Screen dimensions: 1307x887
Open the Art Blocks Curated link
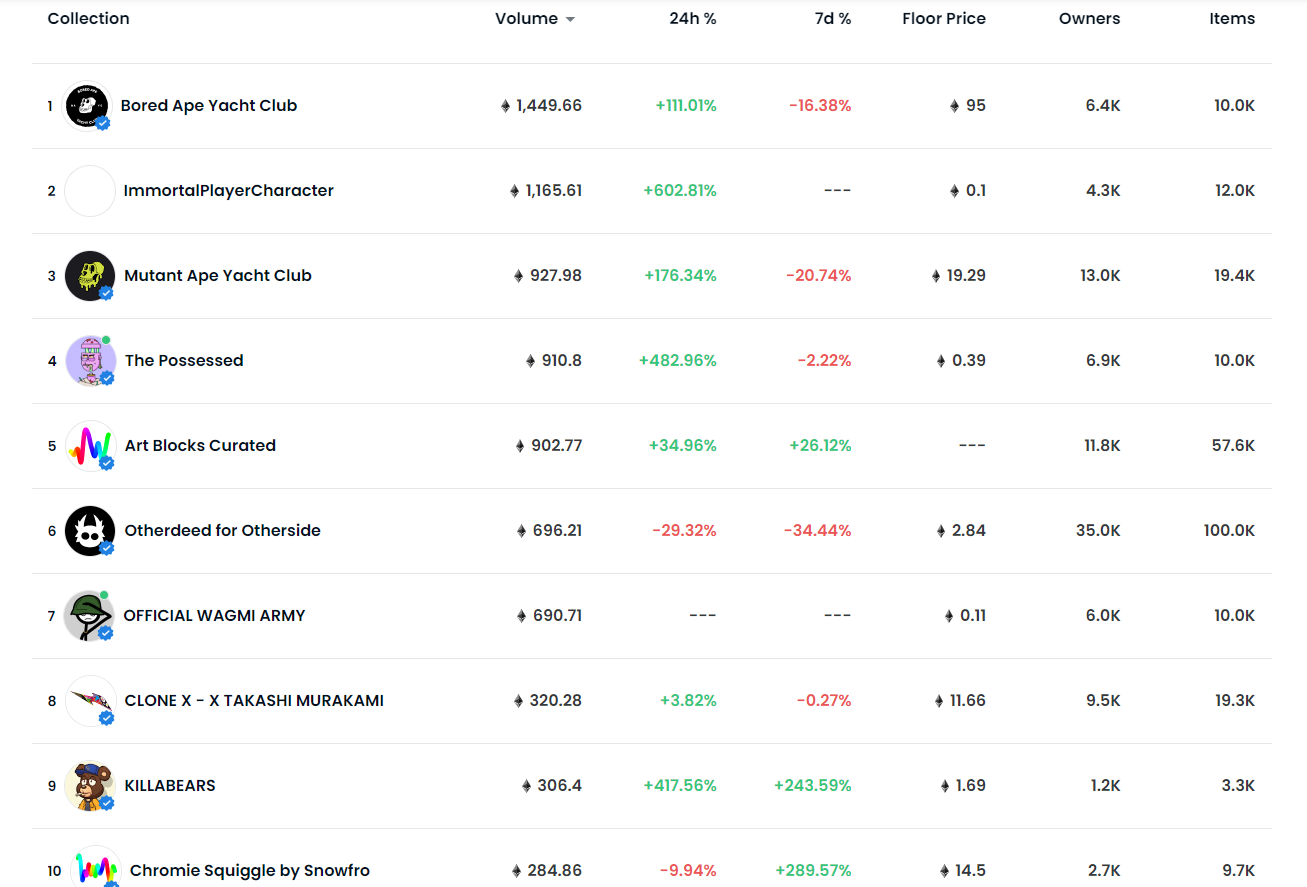click(x=200, y=446)
